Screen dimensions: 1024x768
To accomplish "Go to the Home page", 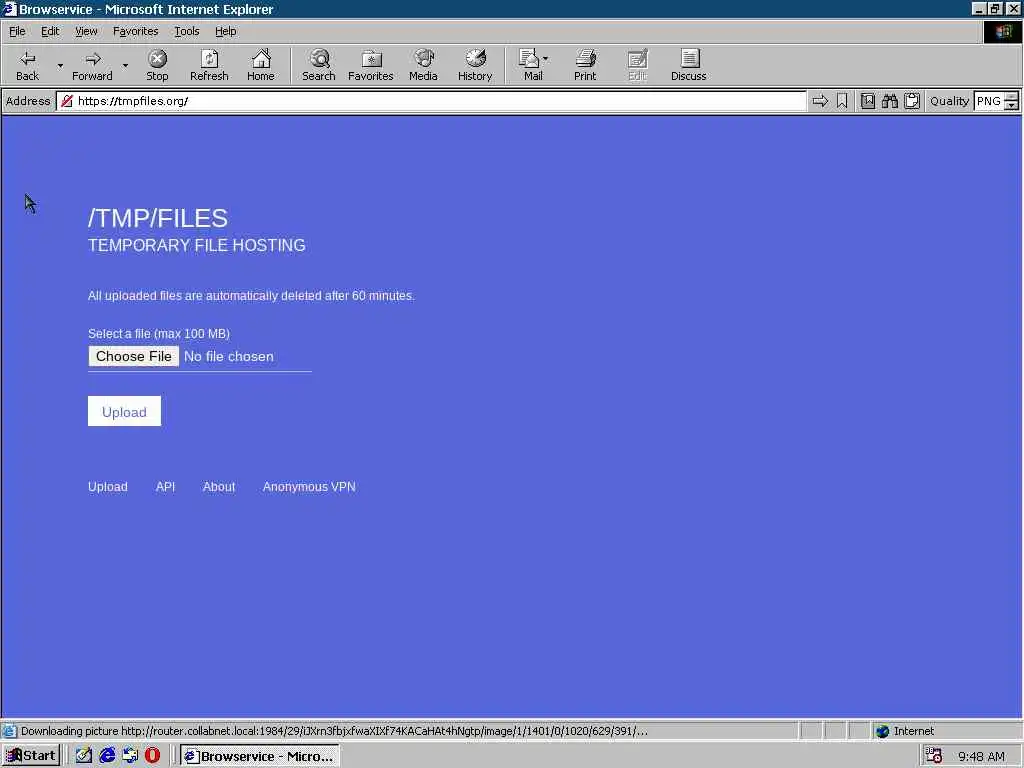I will 261,65.
